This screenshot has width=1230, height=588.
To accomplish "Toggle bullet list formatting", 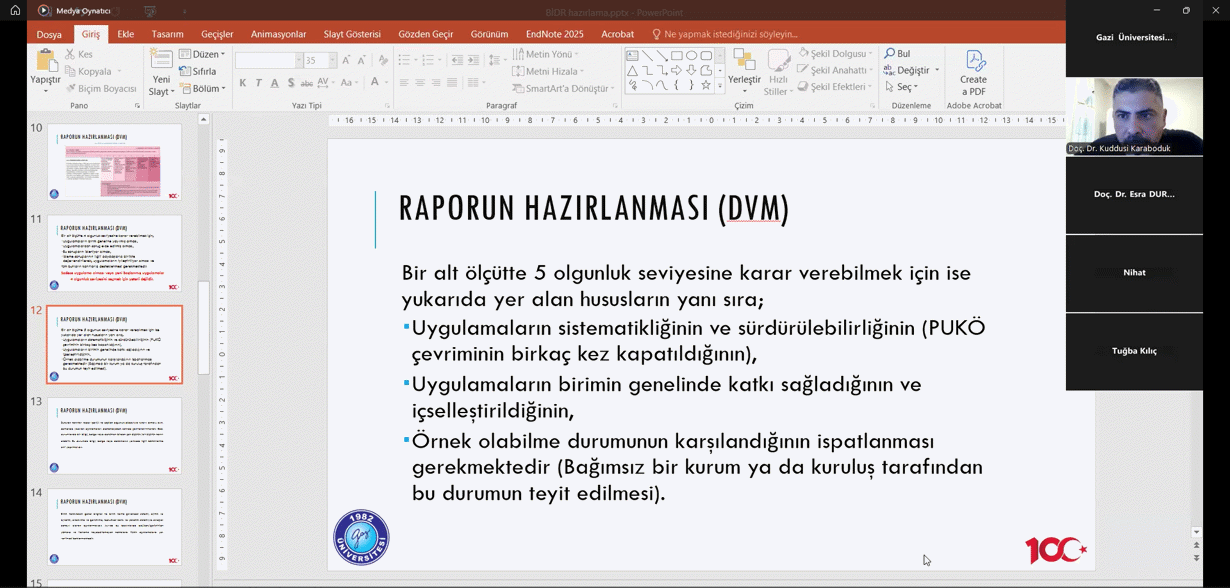I will [406, 58].
